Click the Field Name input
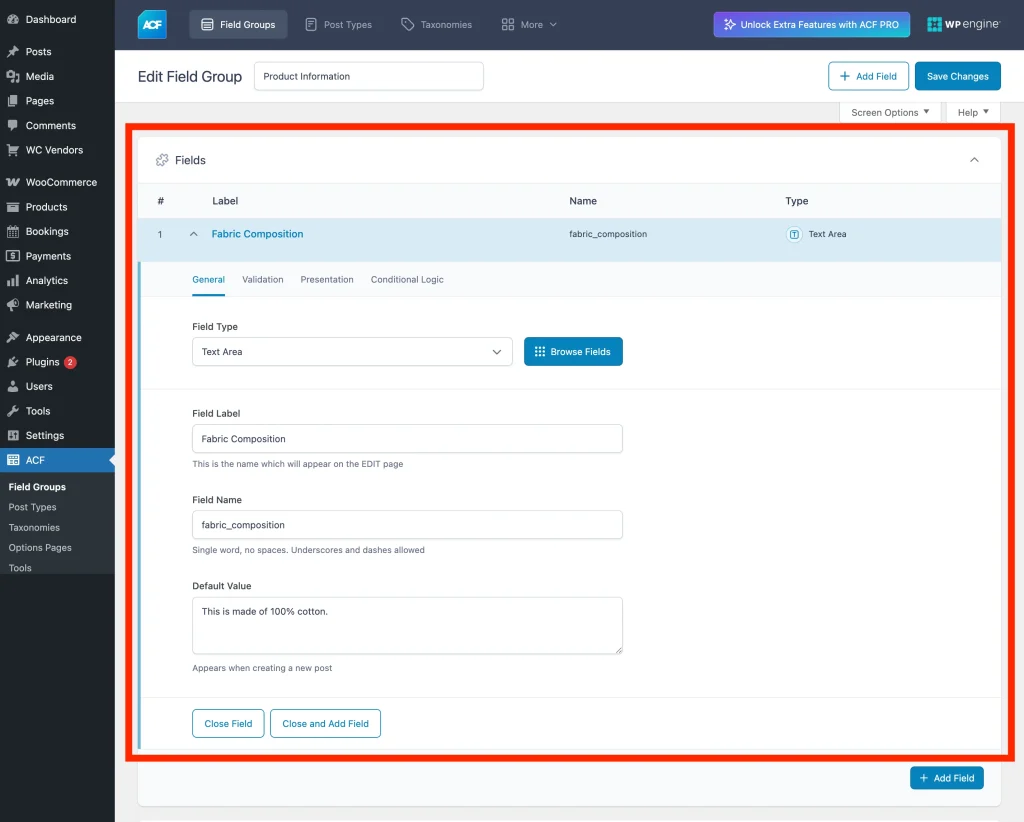The height and width of the screenshot is (822, 1024). tap(407, 525)
